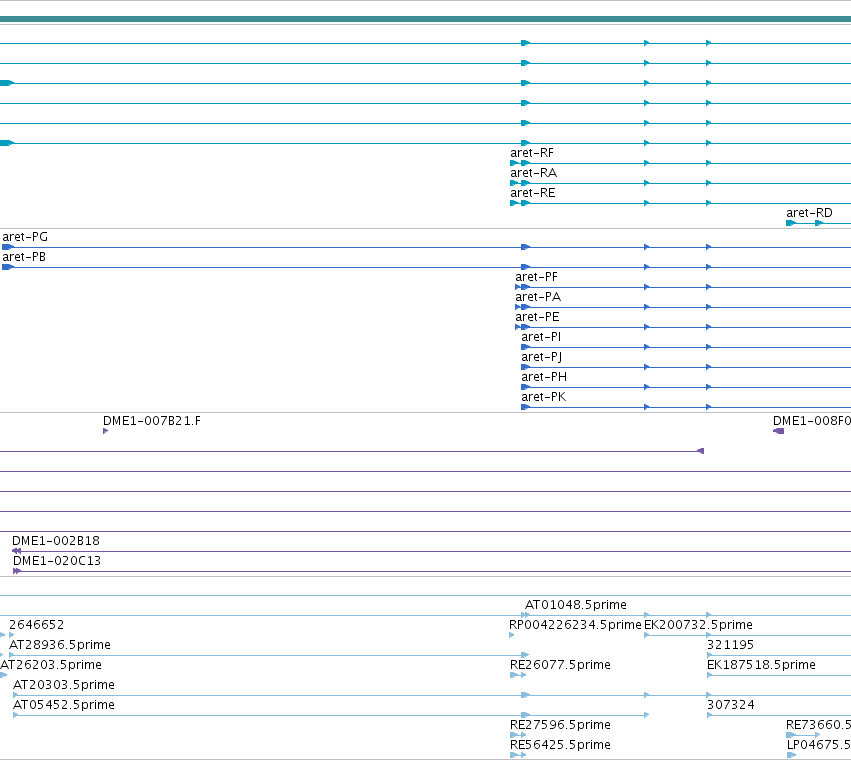Select the AT05452.5prime EST label
The height and width of the screenshot is (760, 851).
pos(63,706)
